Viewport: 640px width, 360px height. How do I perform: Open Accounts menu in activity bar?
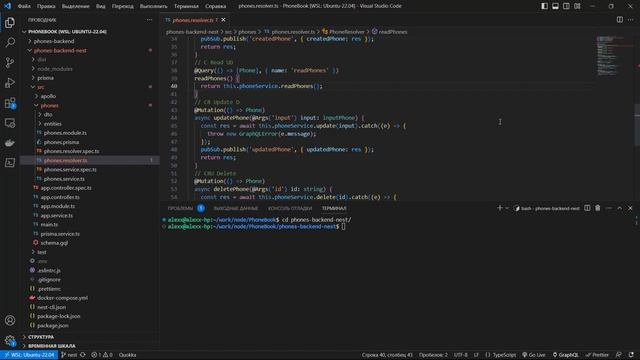10,320
